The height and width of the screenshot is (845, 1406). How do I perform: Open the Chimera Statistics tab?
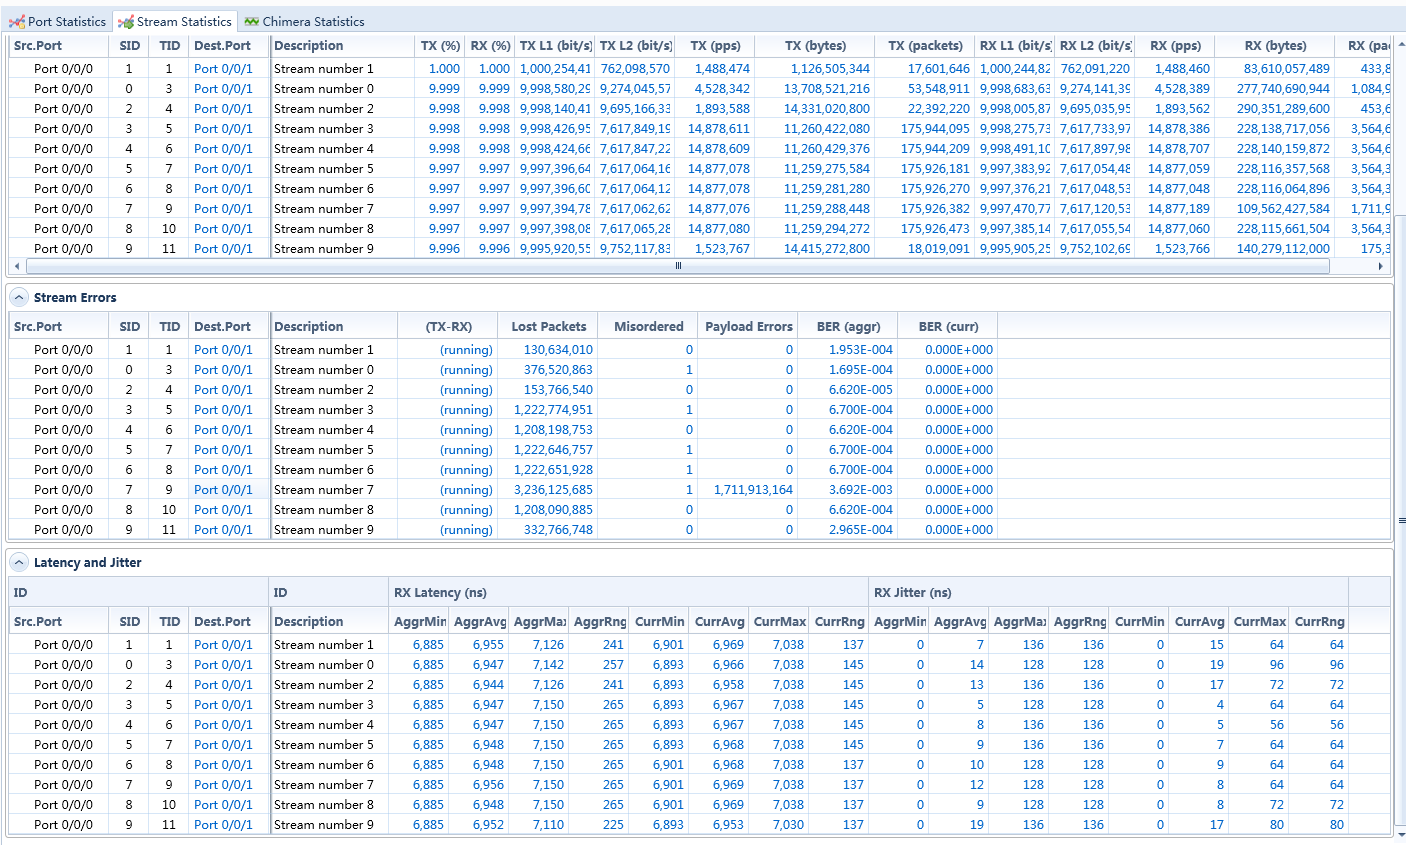coord(304,21)
